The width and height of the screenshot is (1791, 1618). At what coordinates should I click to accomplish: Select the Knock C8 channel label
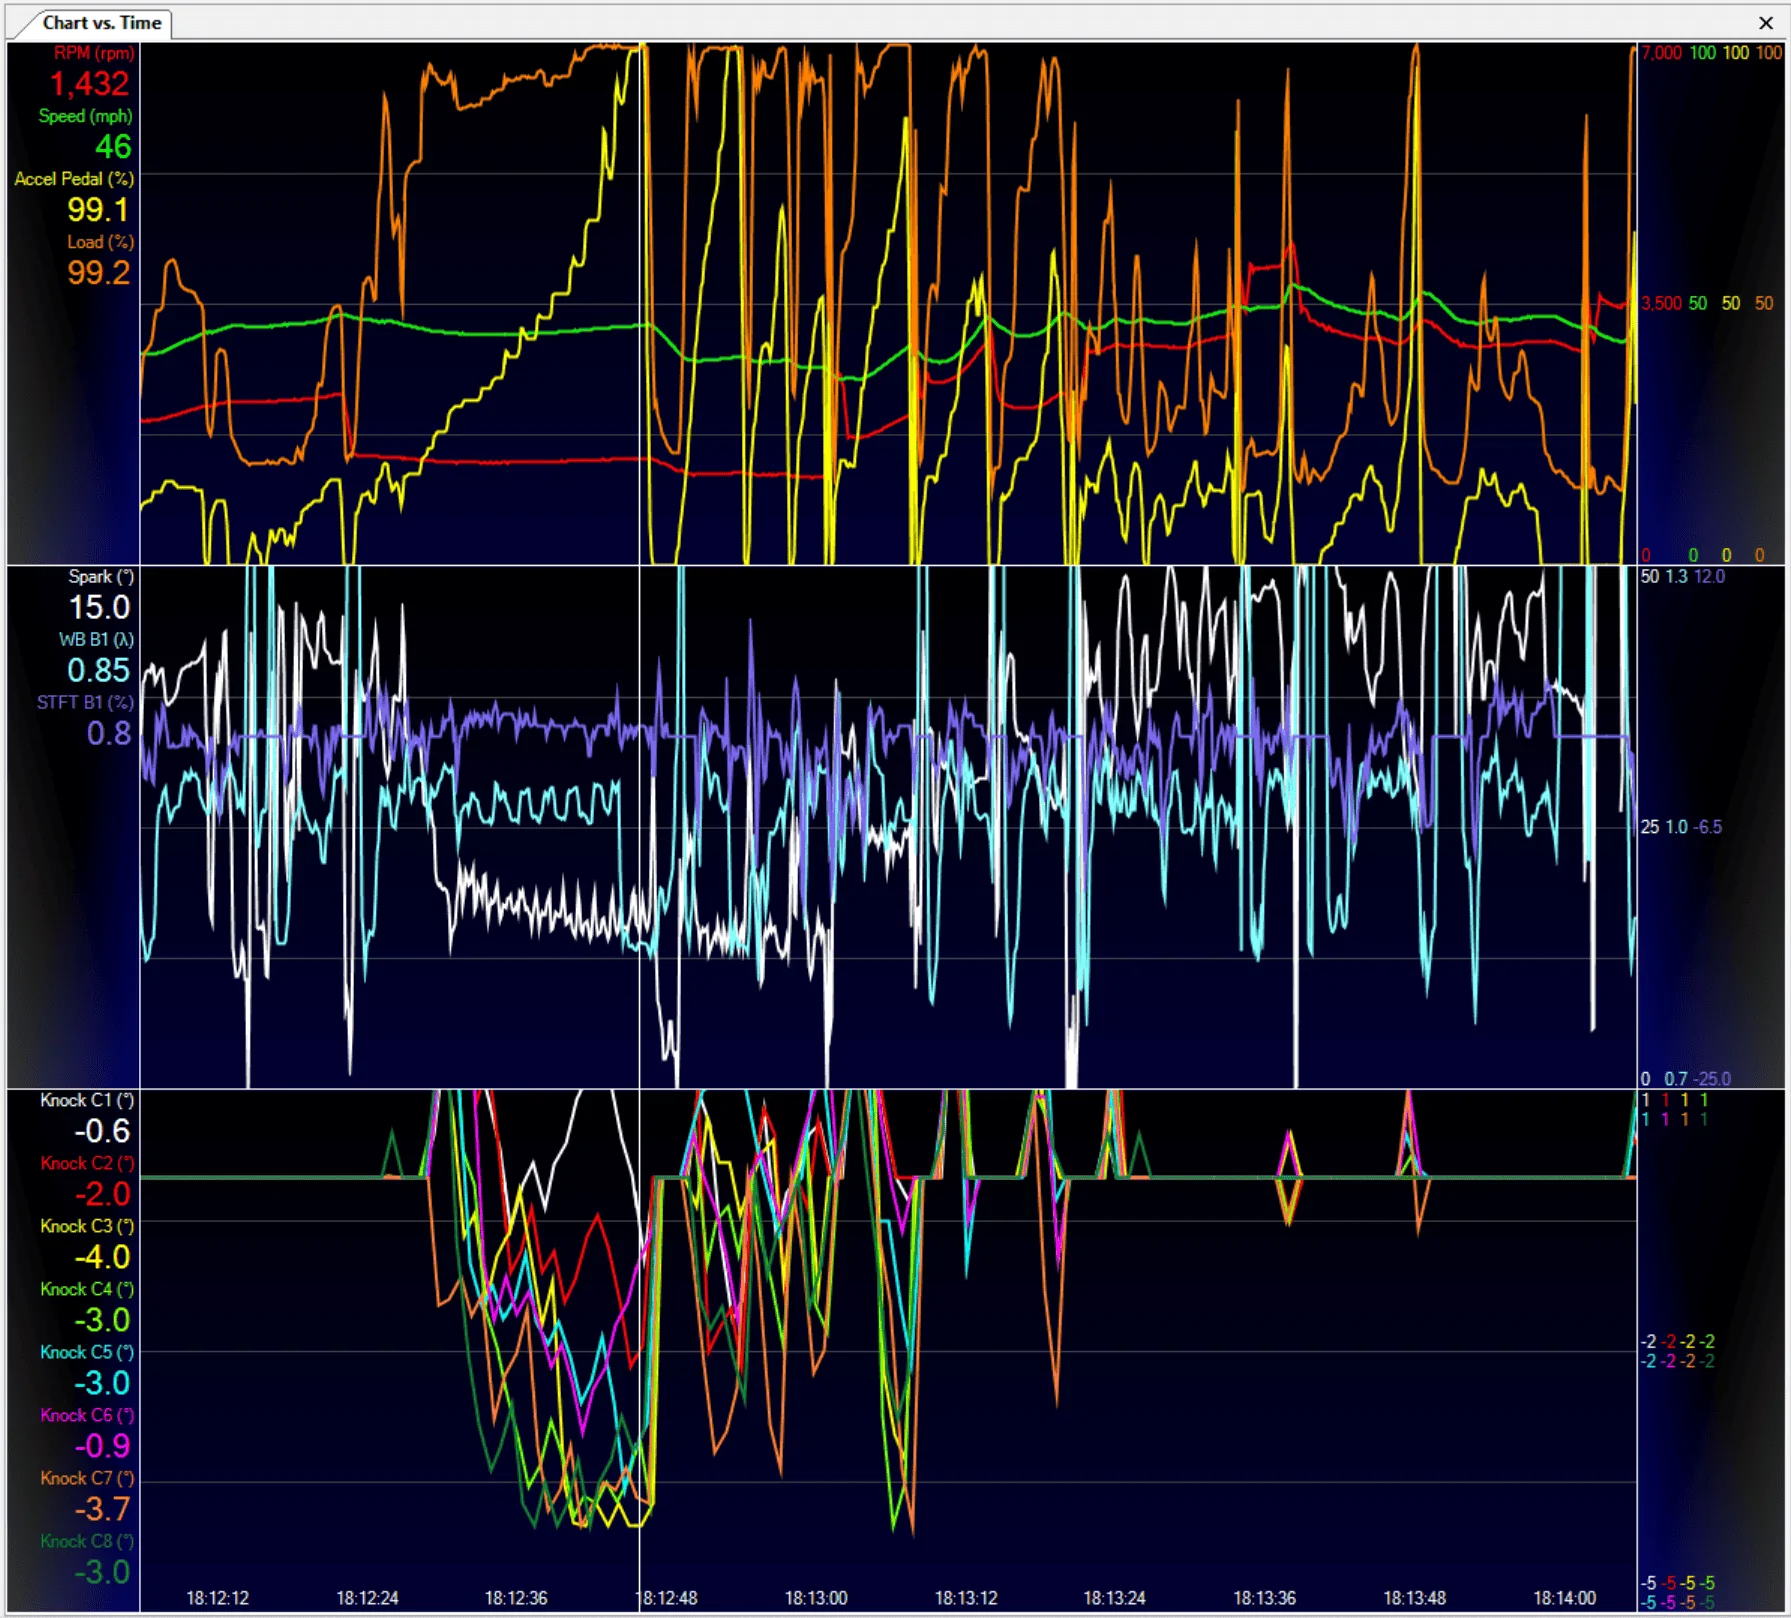click(x=87, y=1542)
